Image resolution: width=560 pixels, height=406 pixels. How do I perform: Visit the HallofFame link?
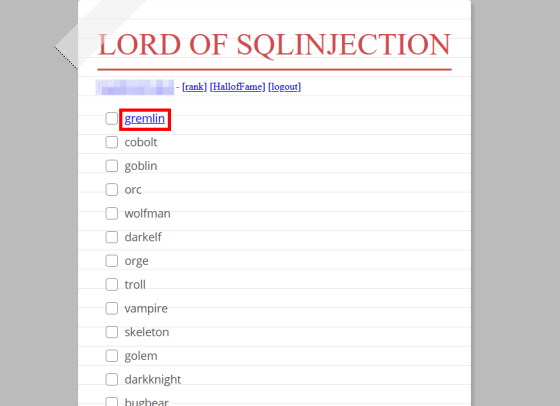(238, 87)
